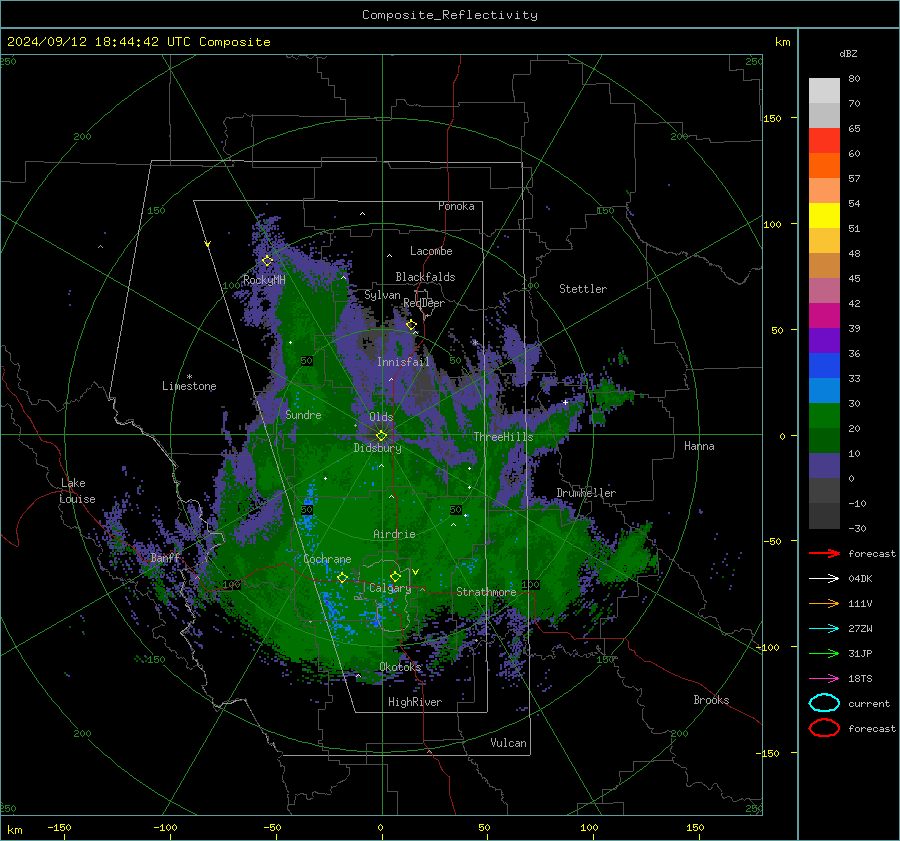The image size is (900, 841).
Task: Click the -150 tick on bottom axis
Action: coord(59,827)
